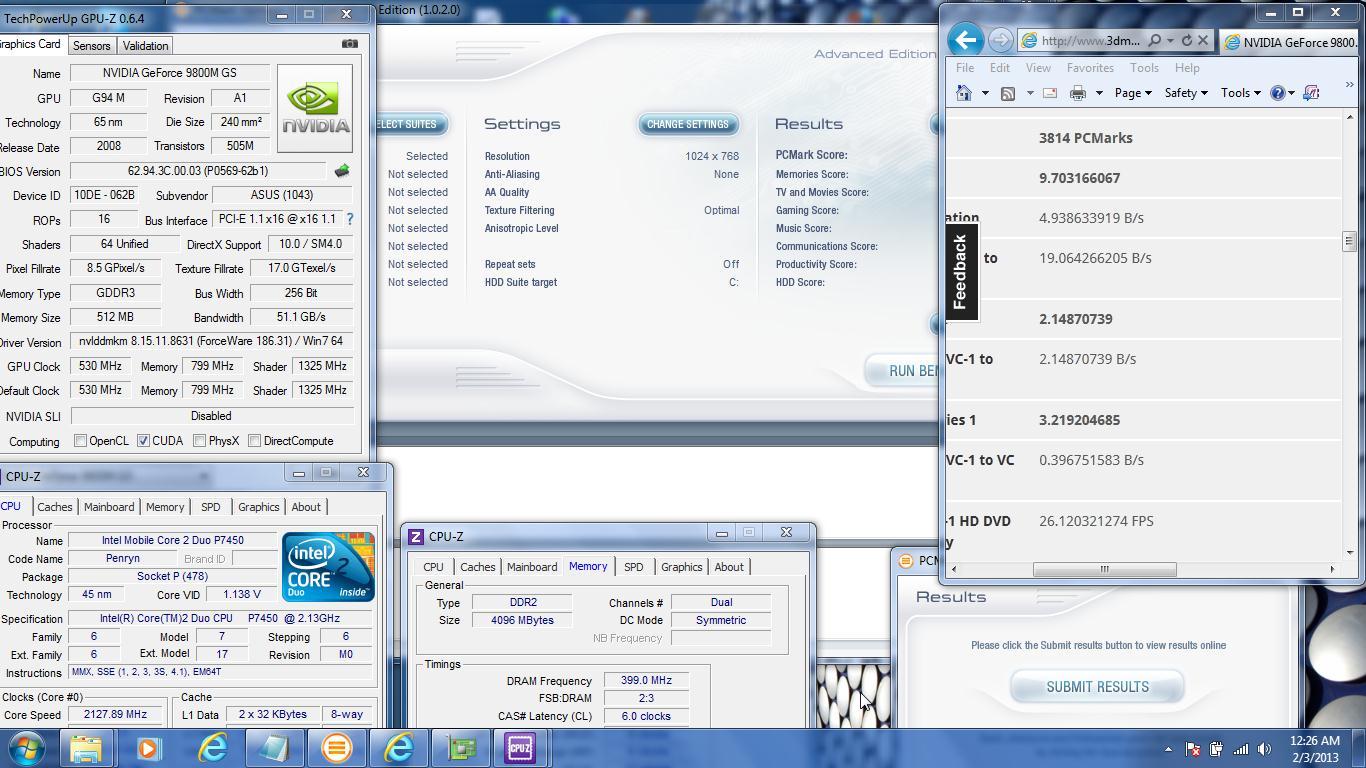
Task: Open the Favorites menu in Internet Explorer
Action: 1090,68
